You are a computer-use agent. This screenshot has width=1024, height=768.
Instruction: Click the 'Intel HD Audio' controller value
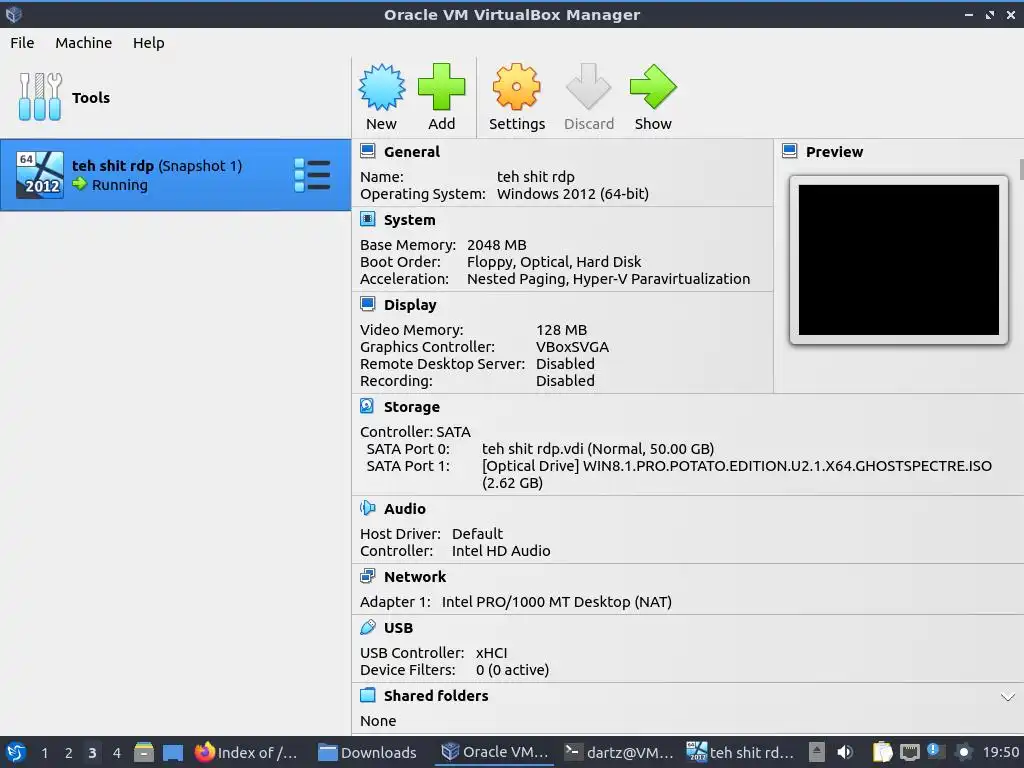(x=501, y=551)
